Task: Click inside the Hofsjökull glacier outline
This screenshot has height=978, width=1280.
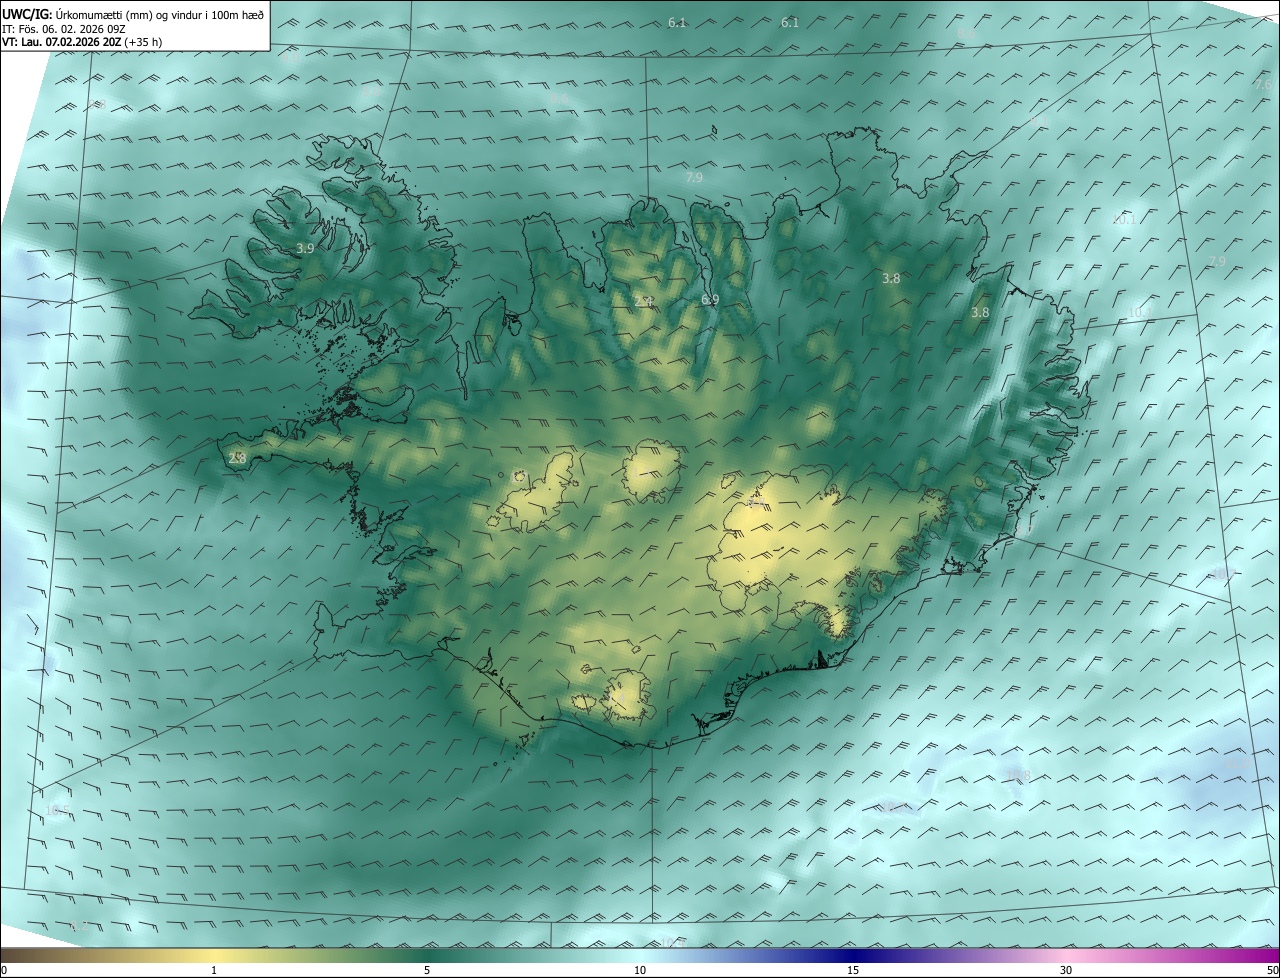Action: (x=652, y=470)
